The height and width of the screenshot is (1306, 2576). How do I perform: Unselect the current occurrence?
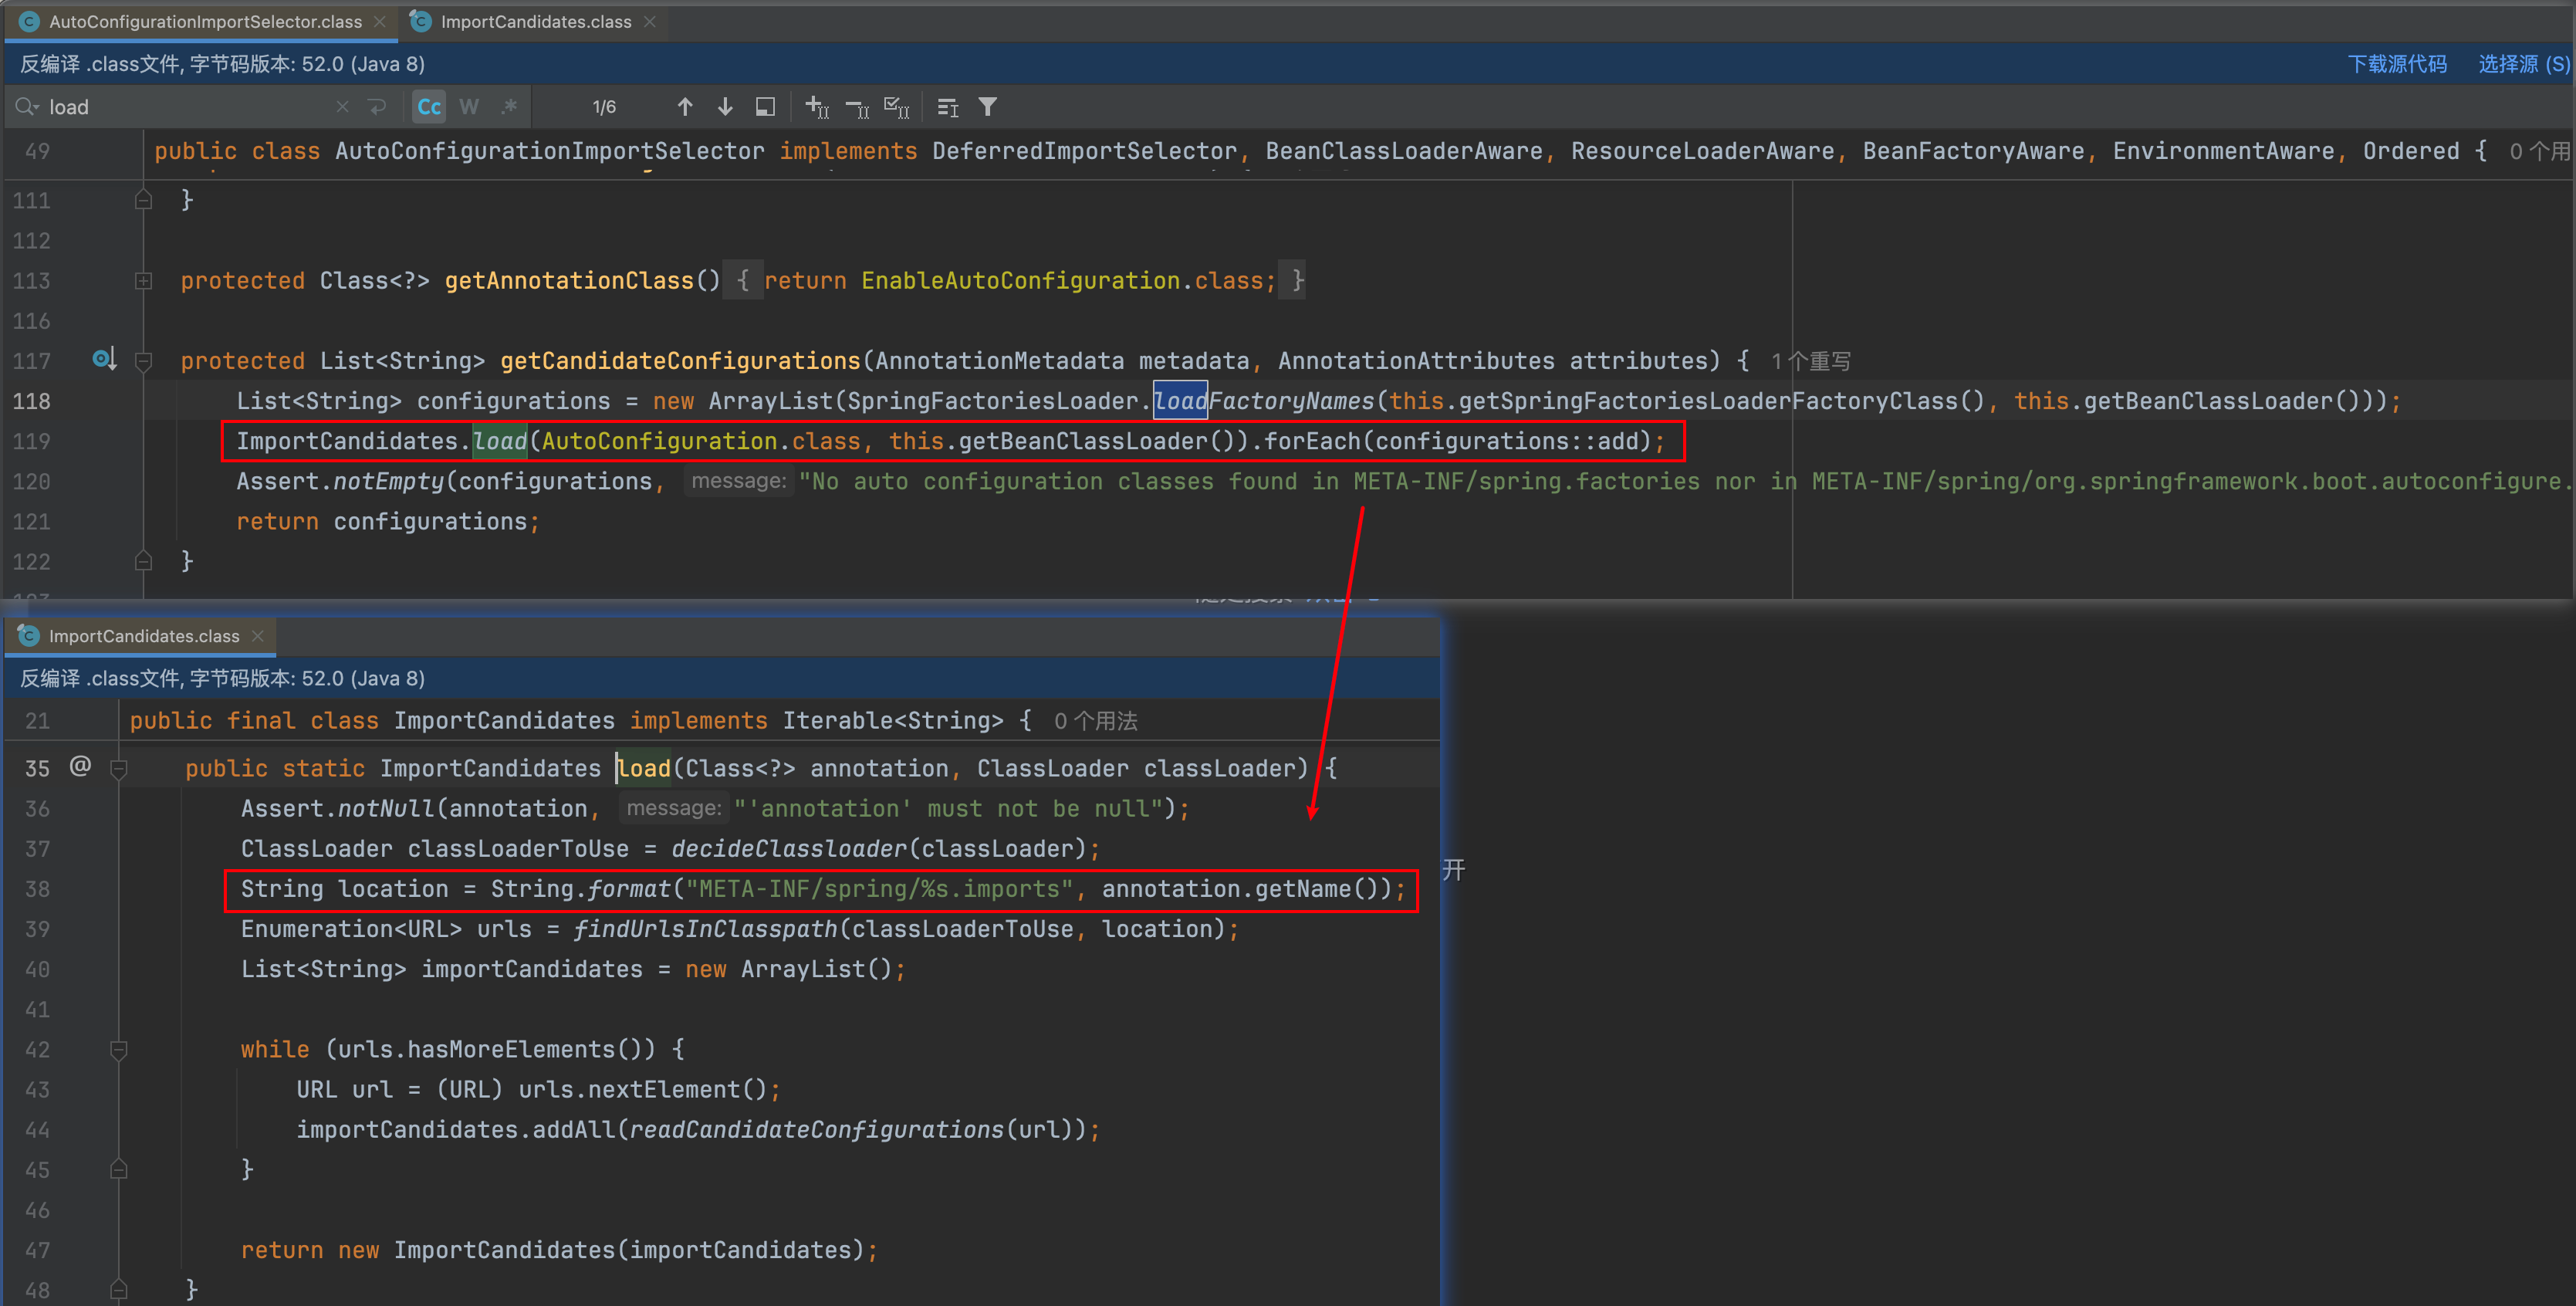(857, 107)
